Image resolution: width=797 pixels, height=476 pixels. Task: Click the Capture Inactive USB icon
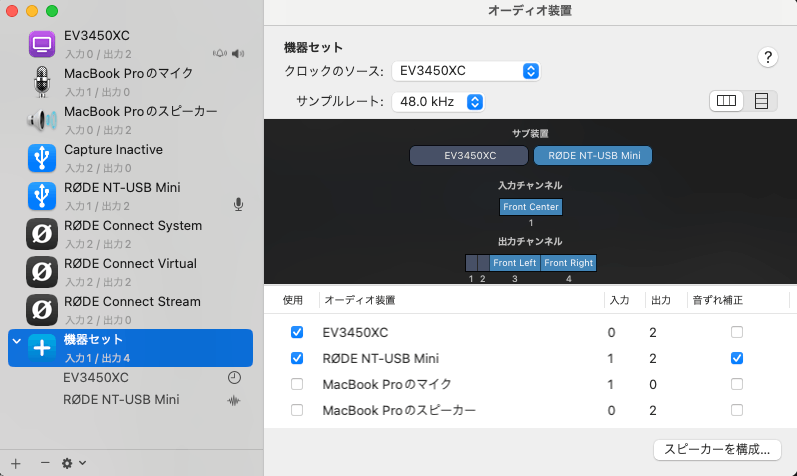[x=42, y=158]
